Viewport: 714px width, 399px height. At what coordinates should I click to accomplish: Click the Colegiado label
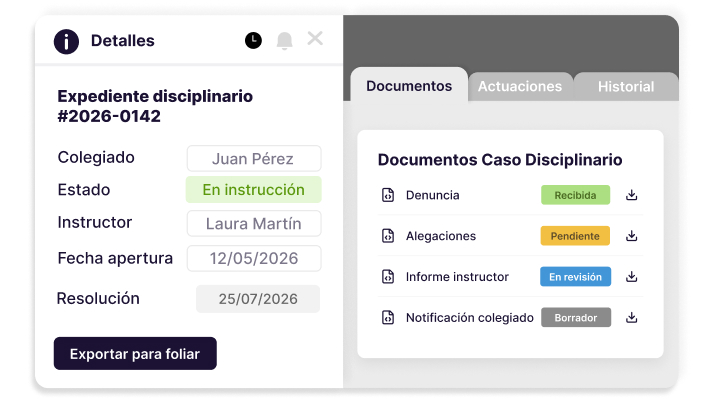coord(96,157)
